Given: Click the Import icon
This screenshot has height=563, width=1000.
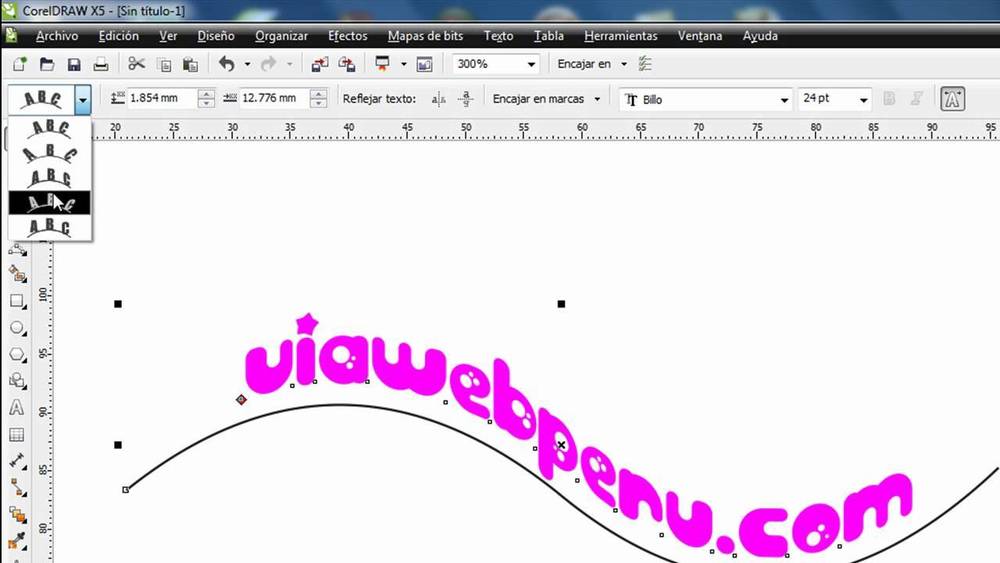Looking at the screenshot, I should coord(320,64).
